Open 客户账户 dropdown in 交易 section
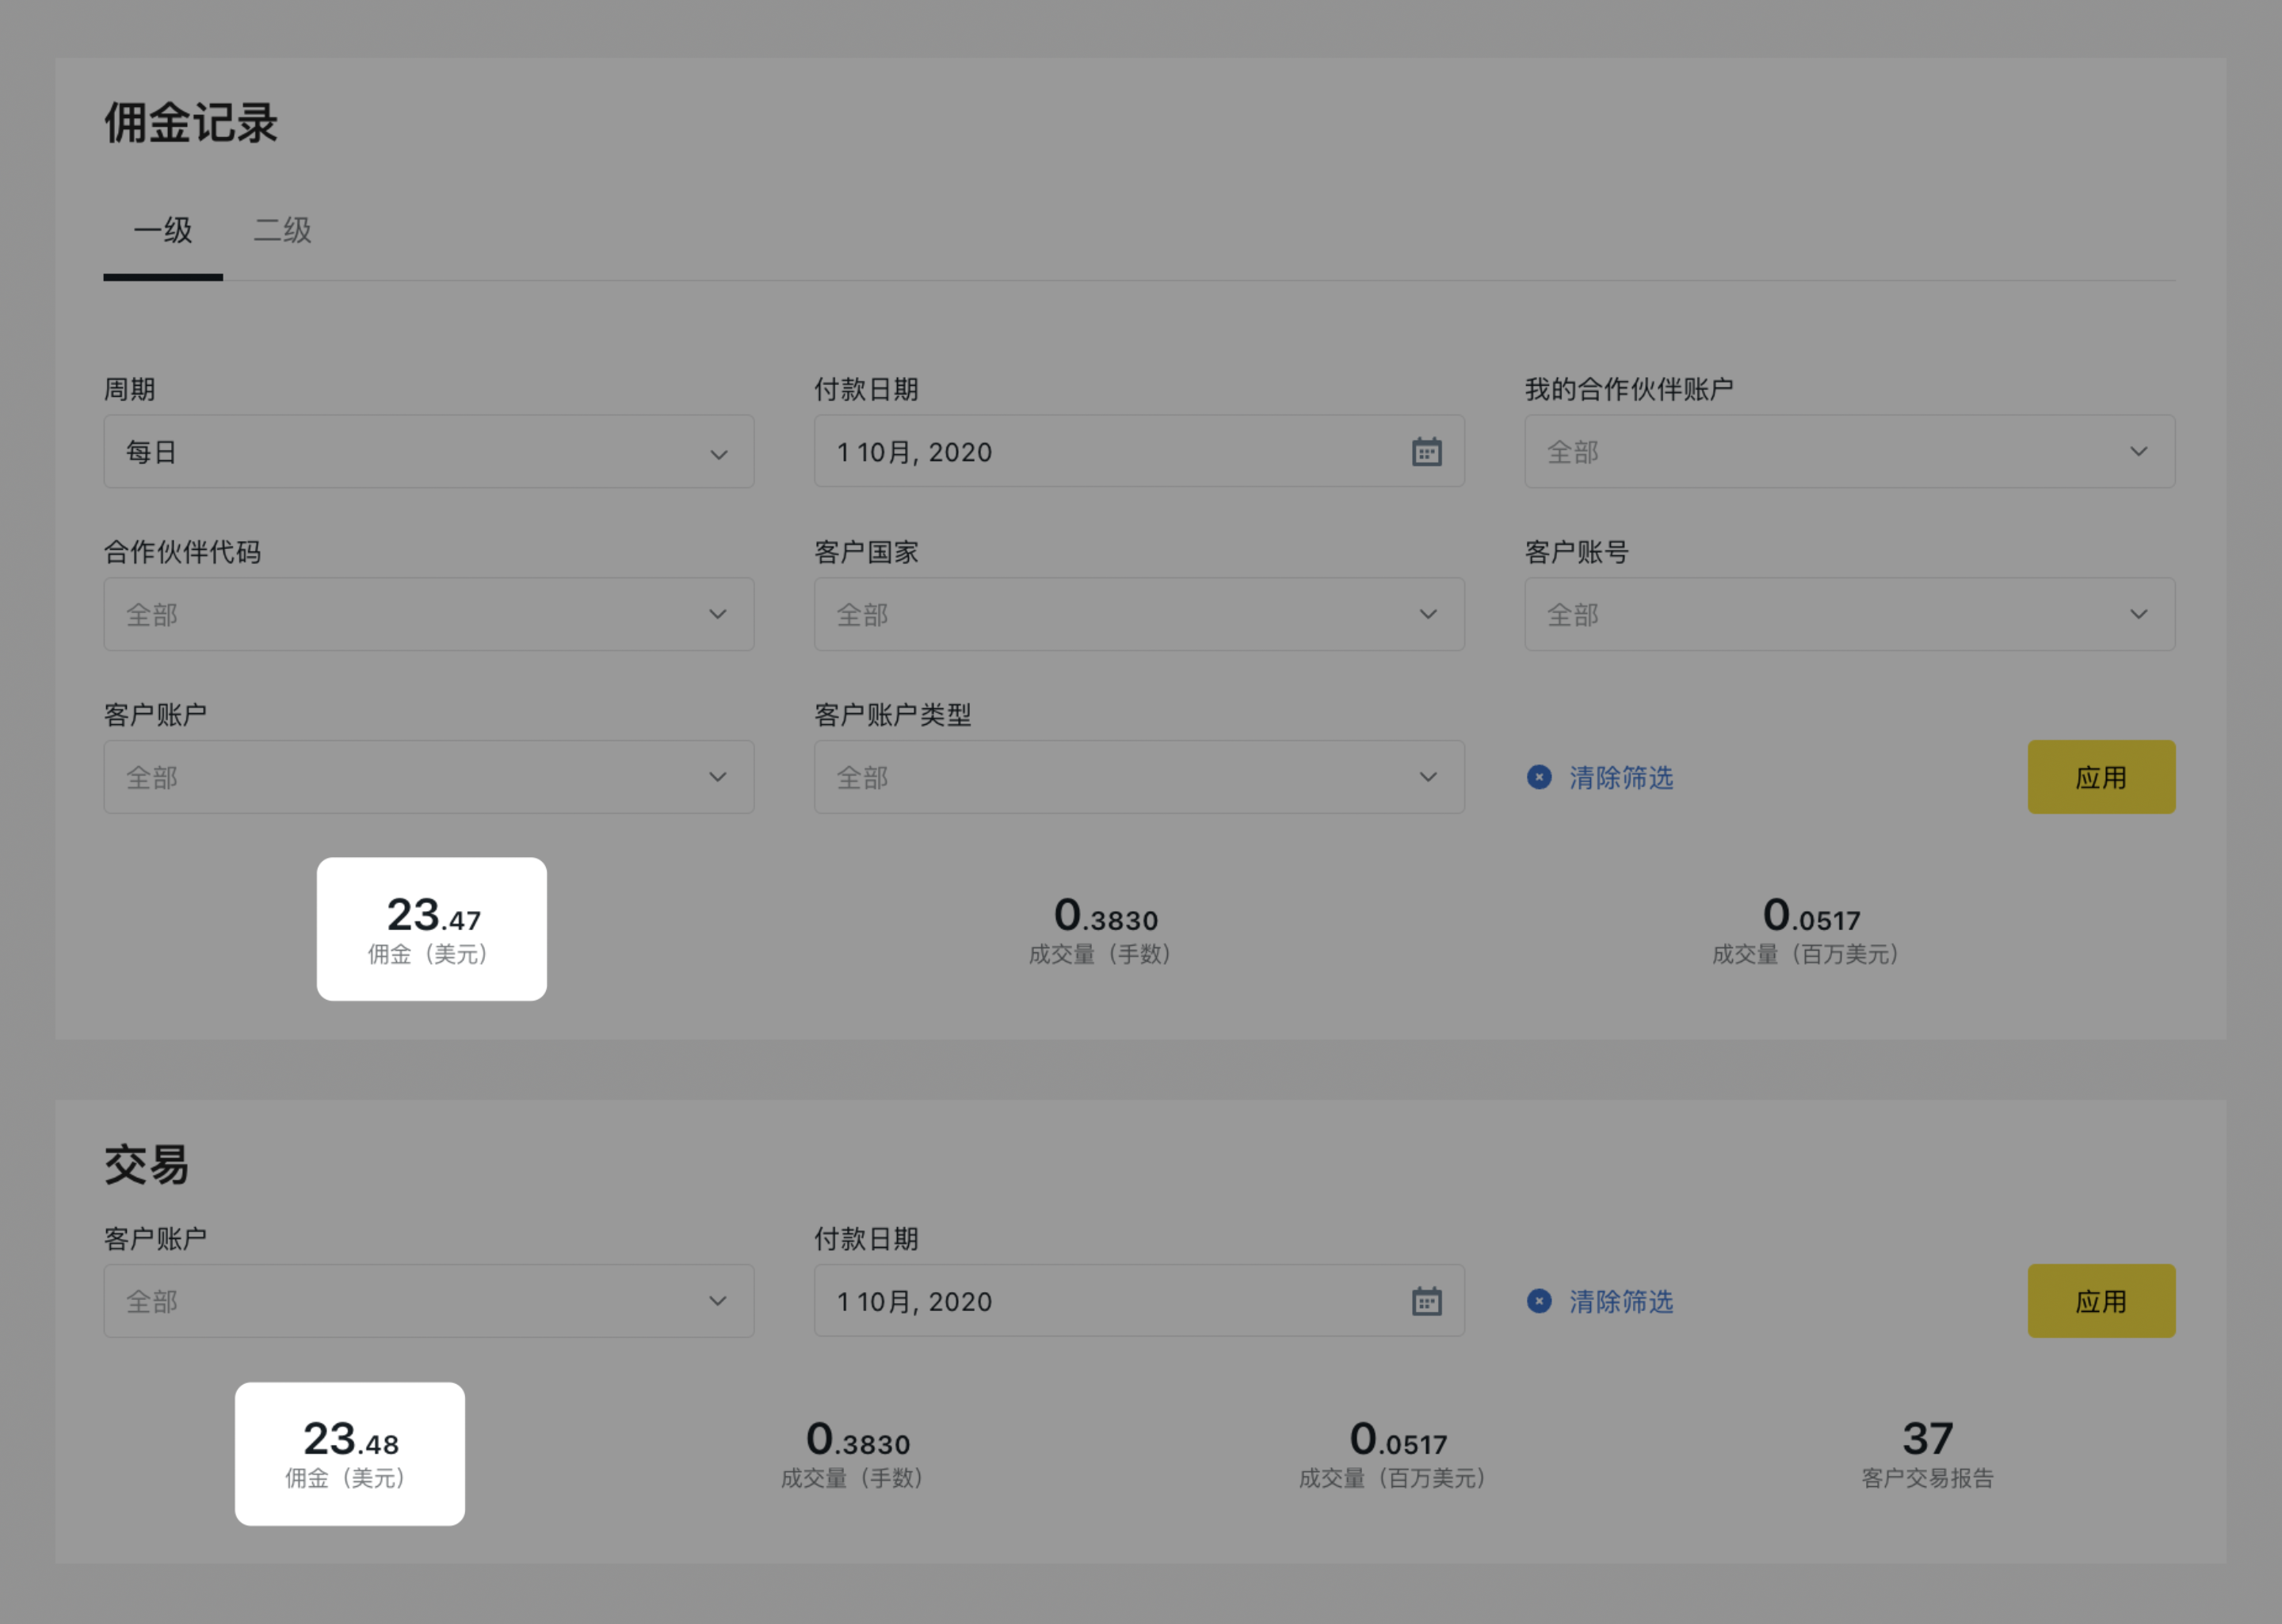 429,1301
